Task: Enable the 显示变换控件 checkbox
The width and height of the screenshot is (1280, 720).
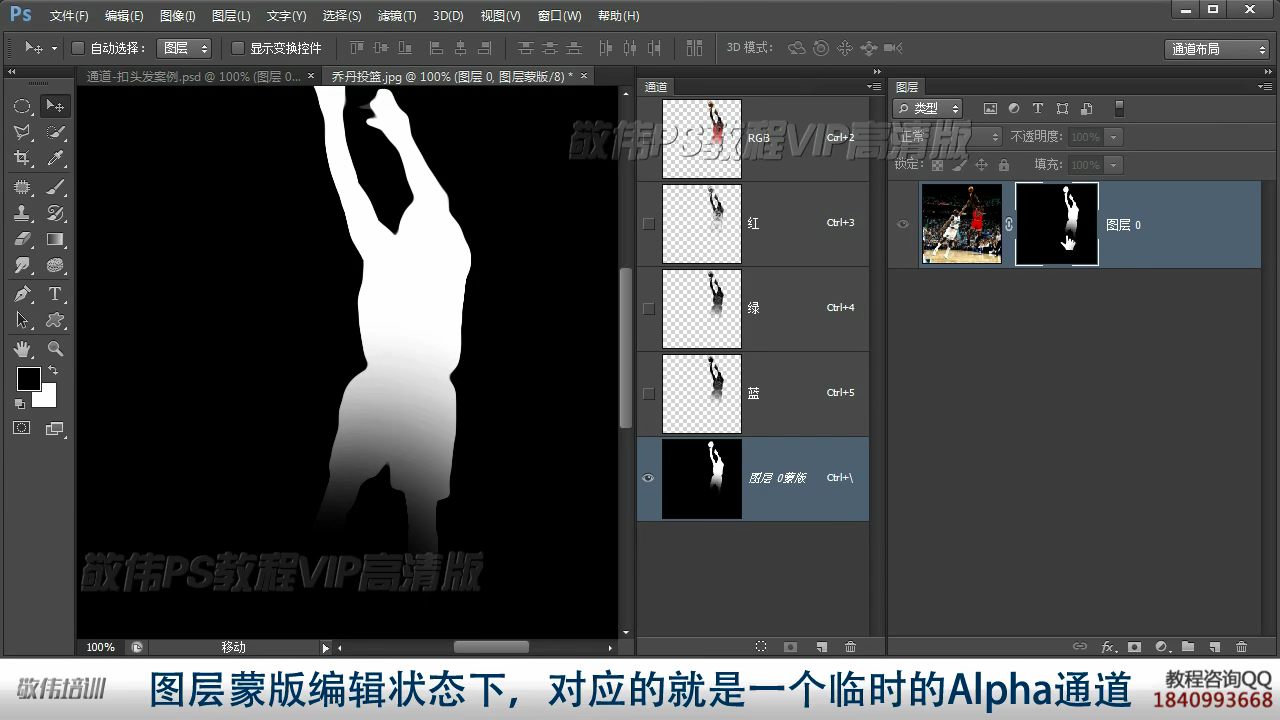Action: (238, 48)
